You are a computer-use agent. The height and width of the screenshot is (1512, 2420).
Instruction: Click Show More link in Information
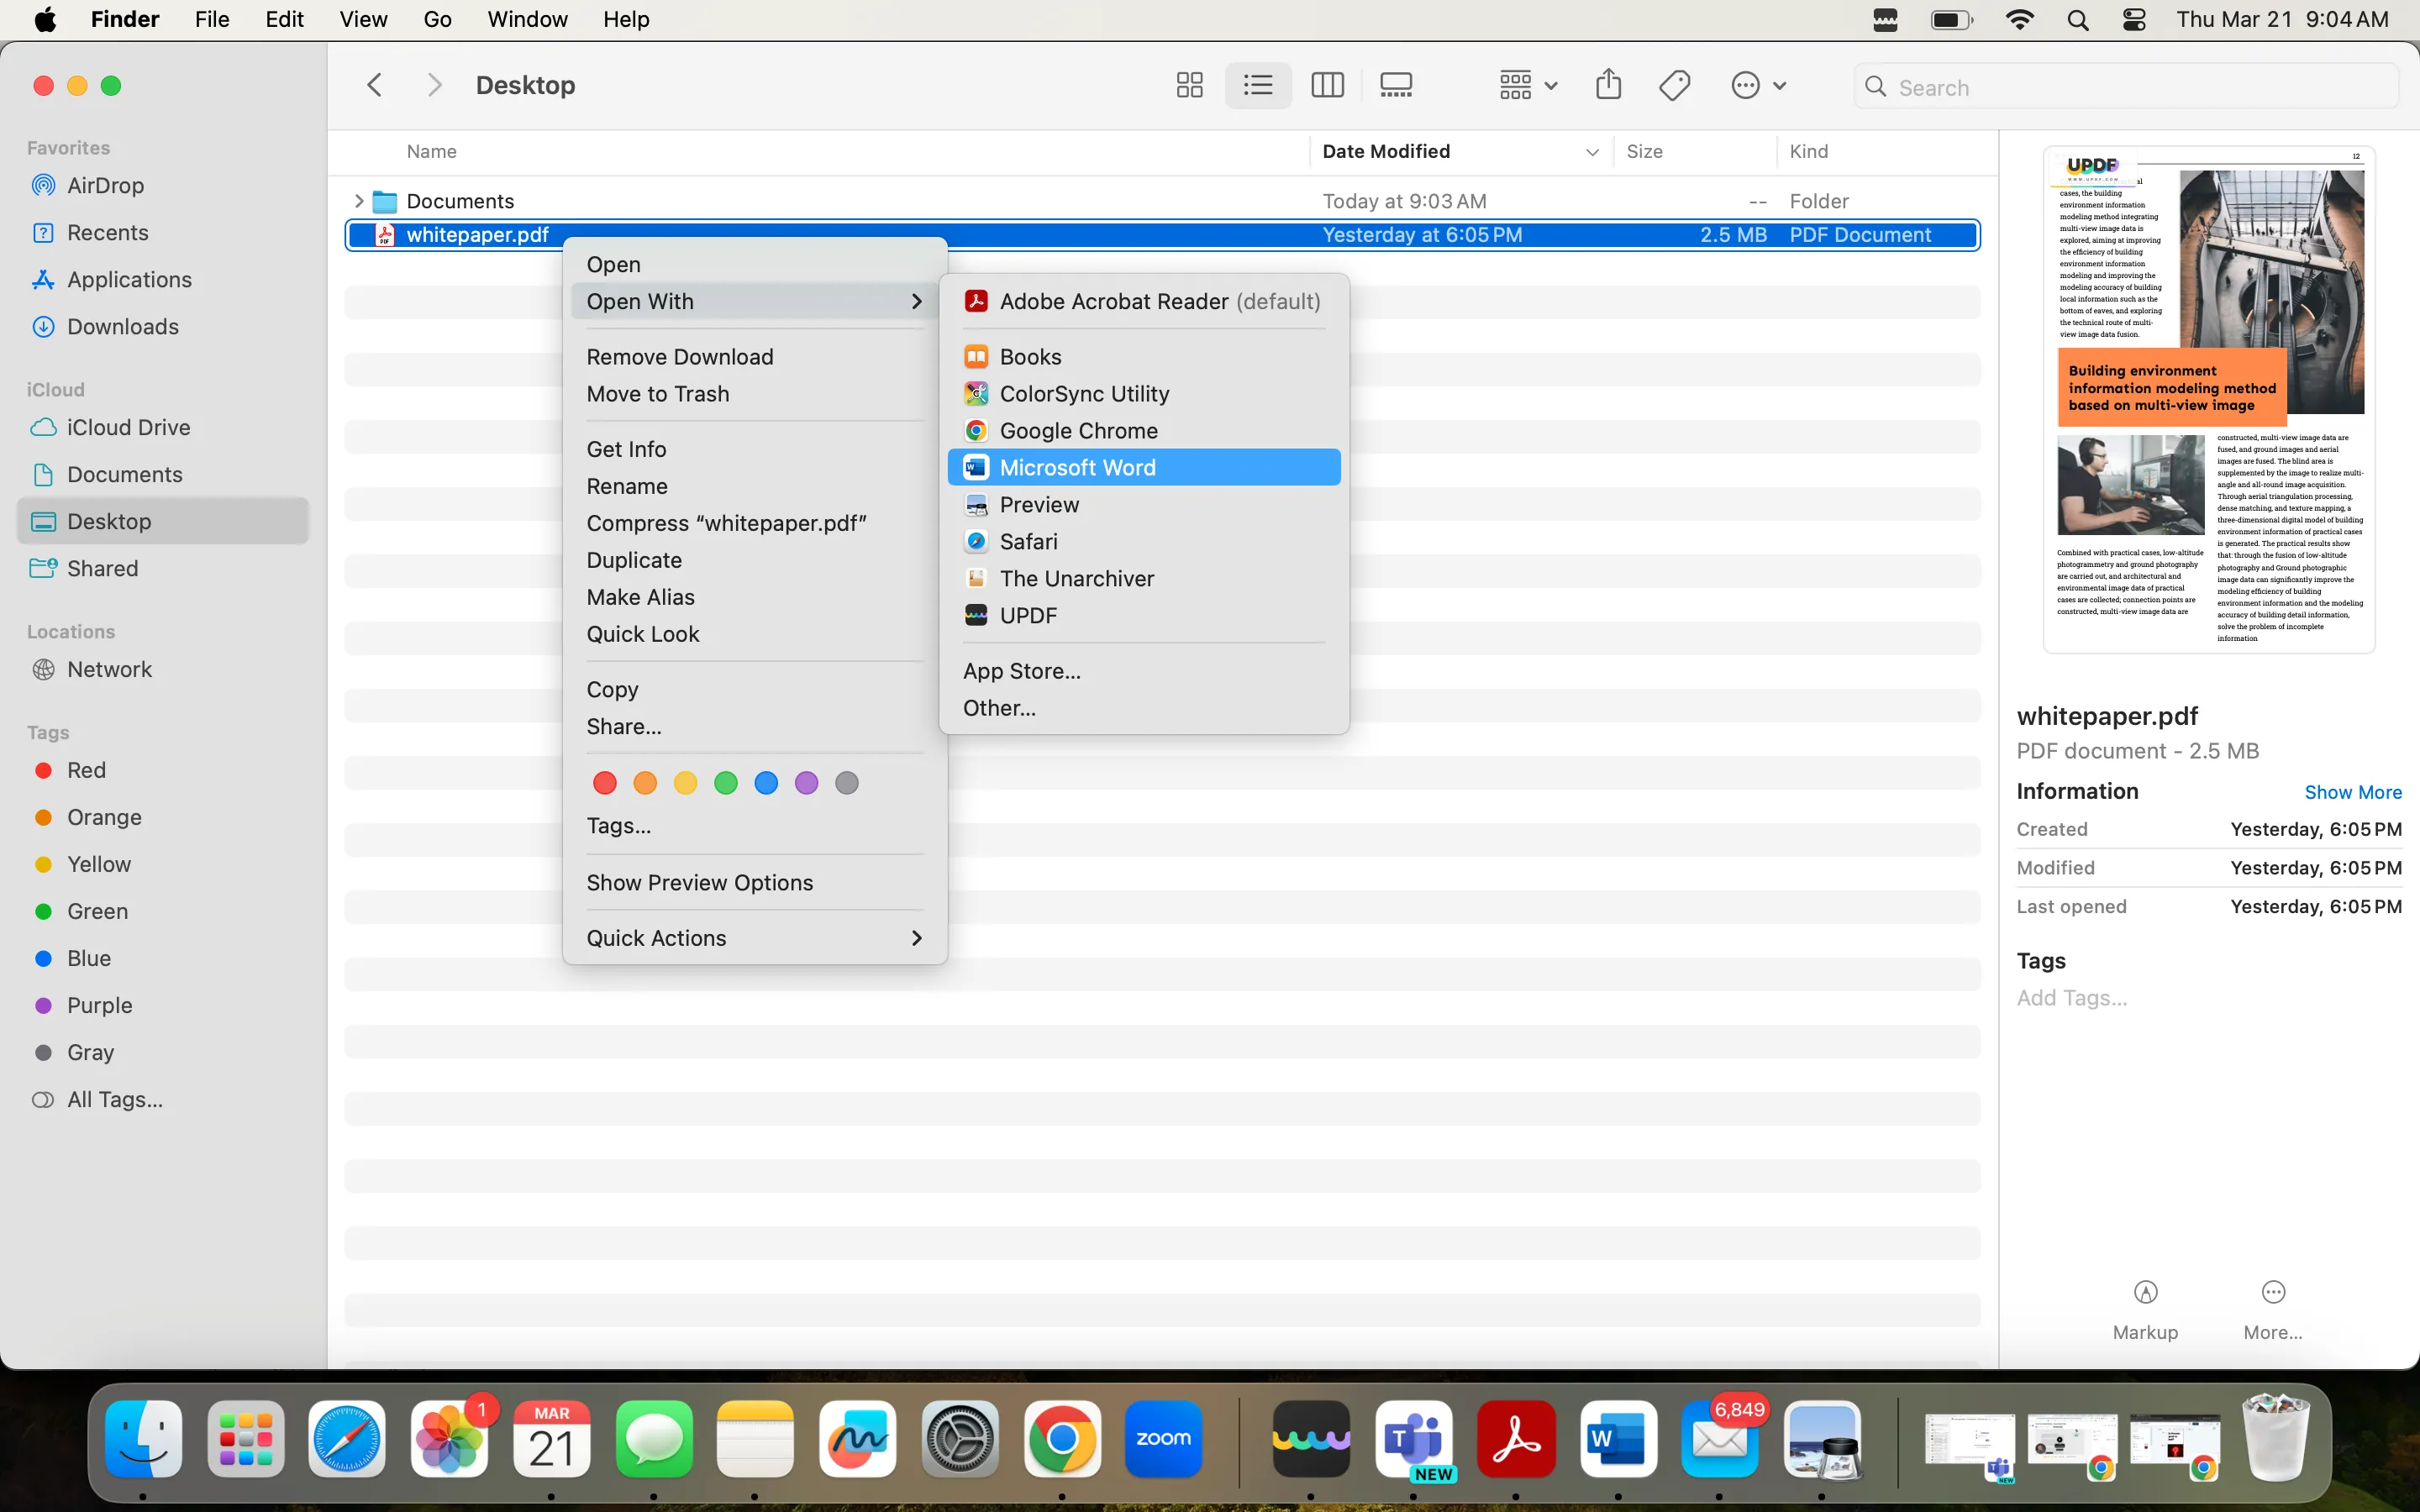(x=2352, y=792)
